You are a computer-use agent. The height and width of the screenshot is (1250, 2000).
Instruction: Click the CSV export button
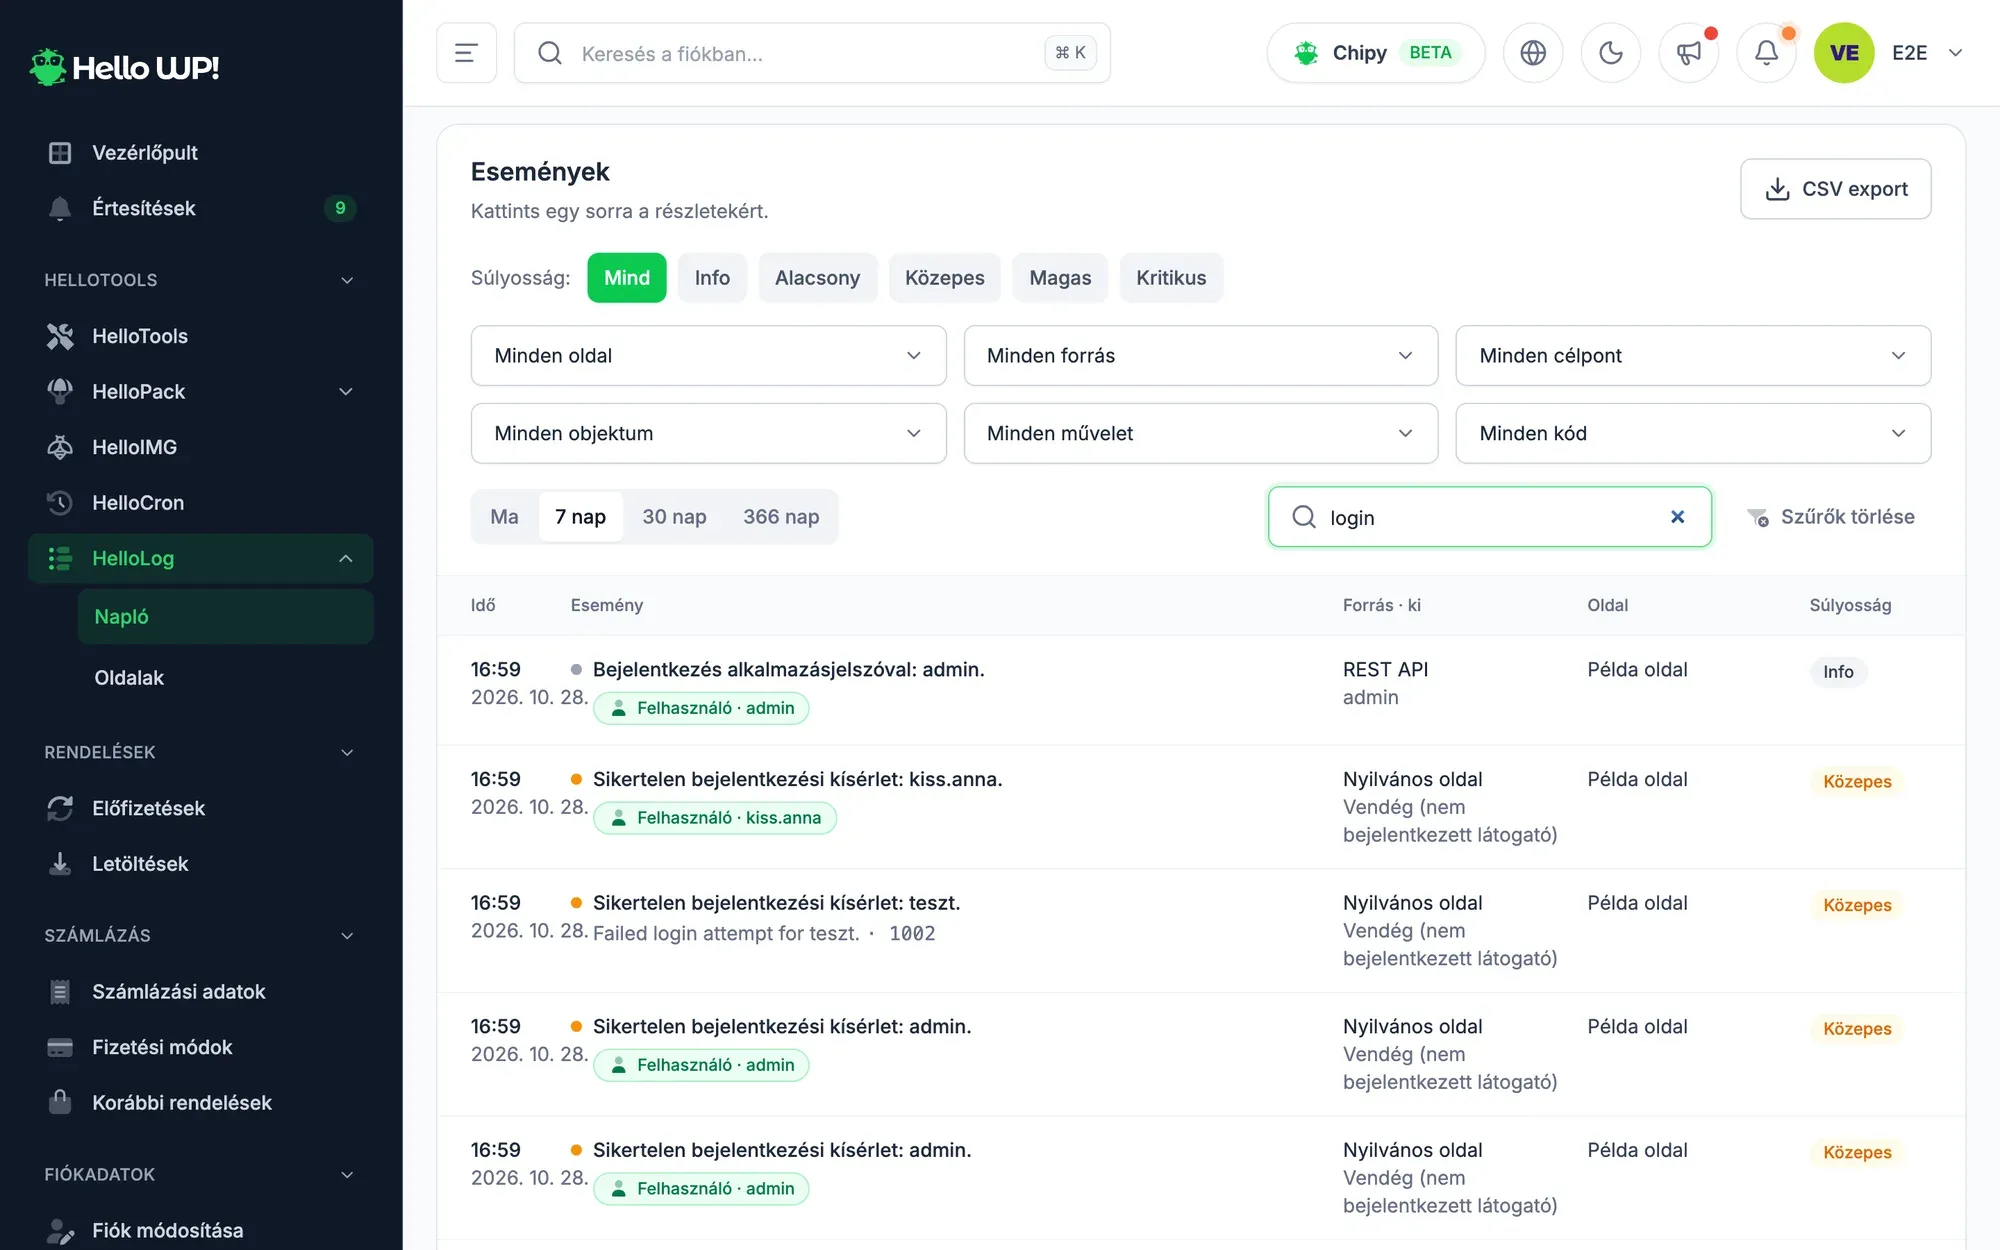coord(1835,189)
